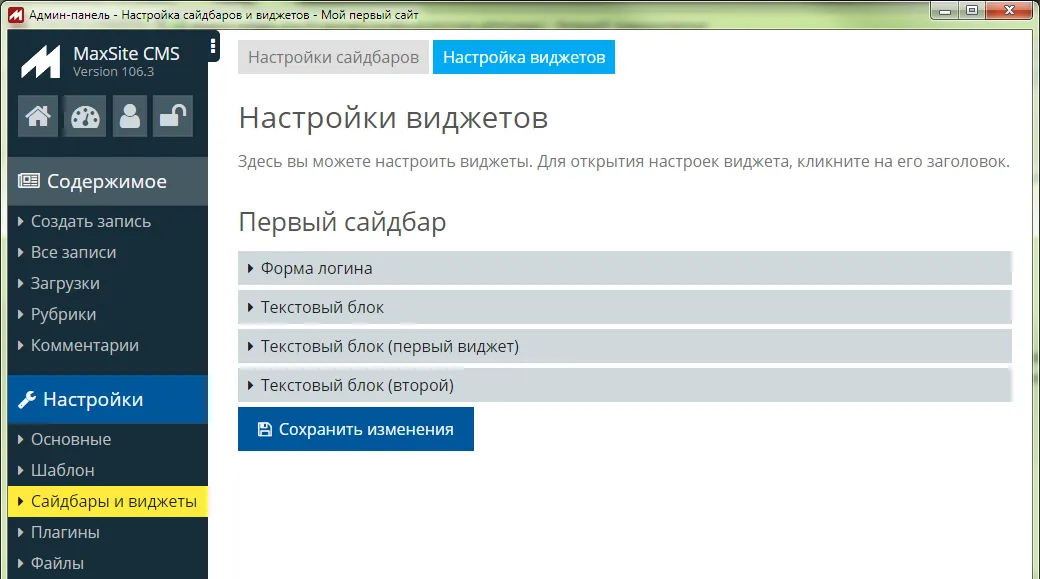
Task: Click the three-dot sidebar handle icon
Action: pyautogui.click(x=211, y=46)
